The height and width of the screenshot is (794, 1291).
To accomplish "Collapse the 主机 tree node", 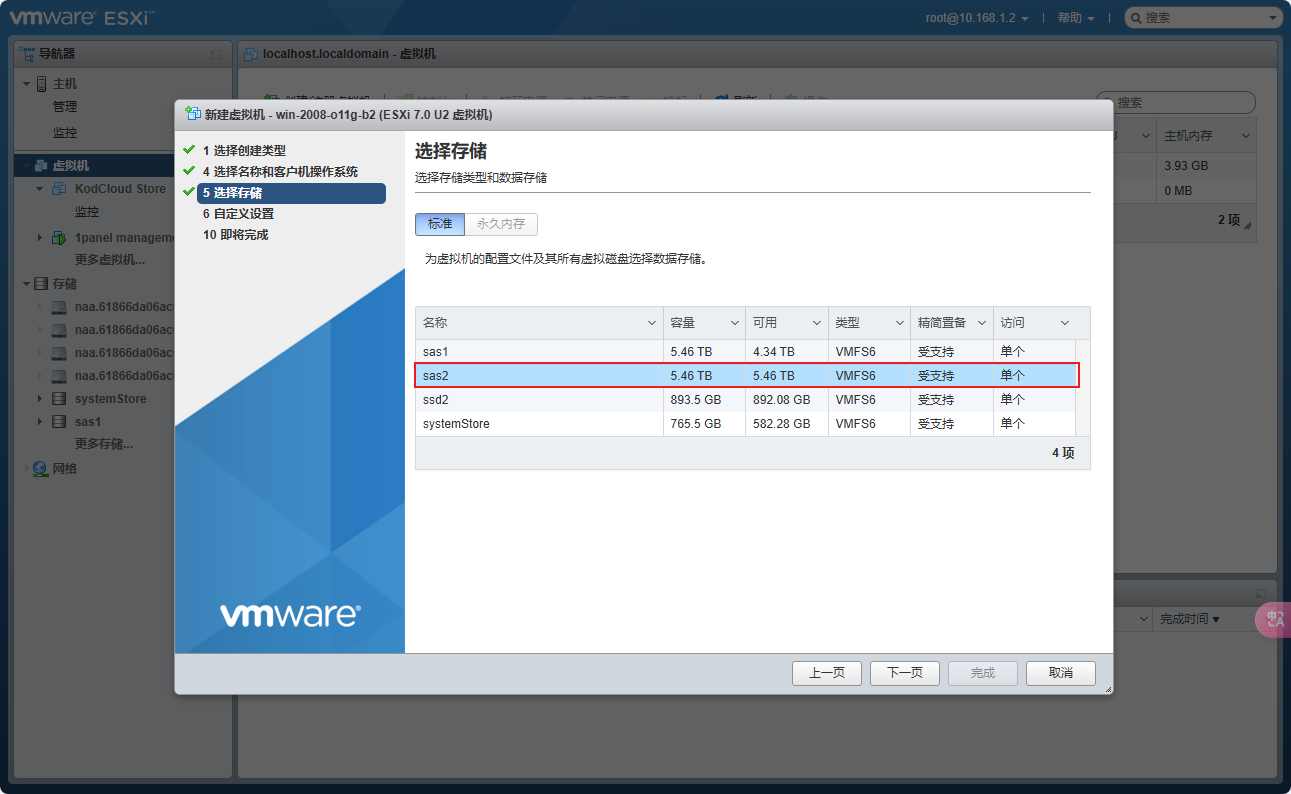I will 26,84.
